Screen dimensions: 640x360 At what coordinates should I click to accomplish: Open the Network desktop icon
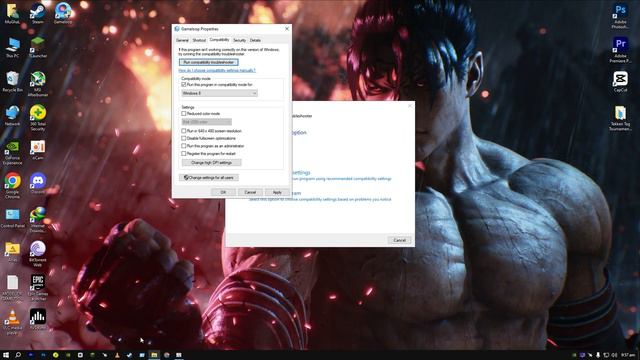tap(13, 116)
